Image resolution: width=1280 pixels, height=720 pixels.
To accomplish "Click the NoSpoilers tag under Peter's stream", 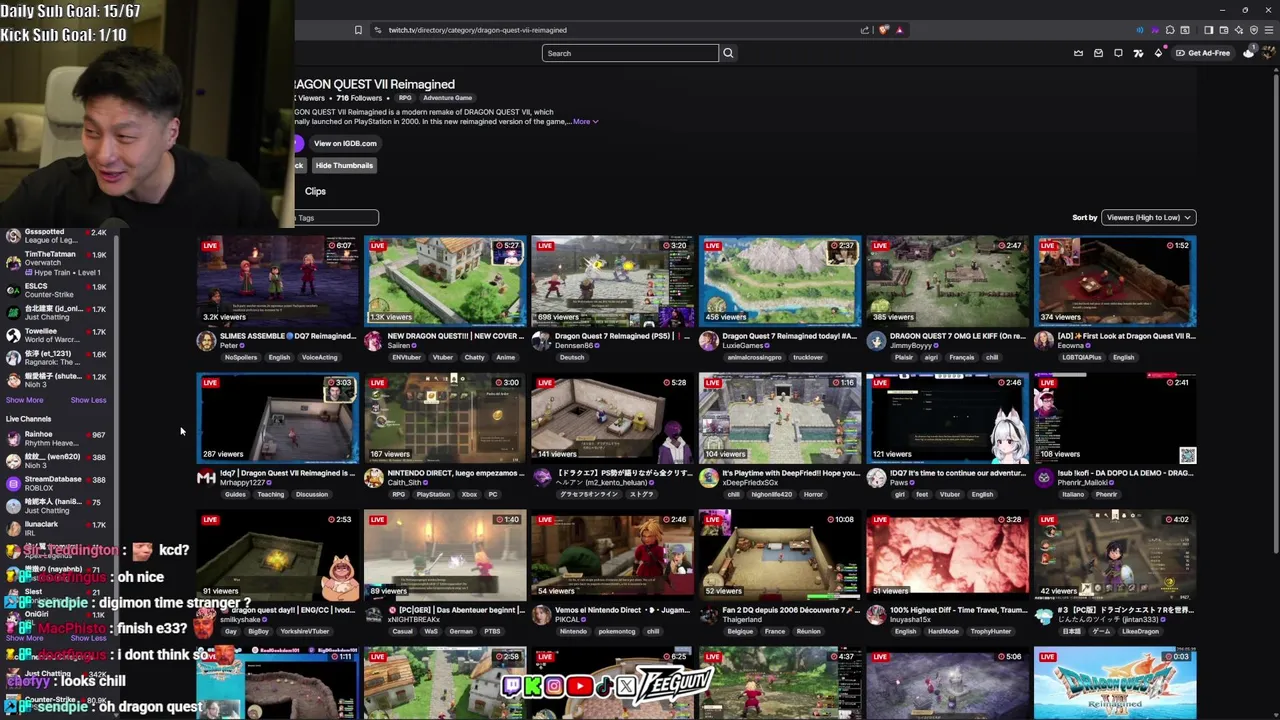I will (241, 357).
